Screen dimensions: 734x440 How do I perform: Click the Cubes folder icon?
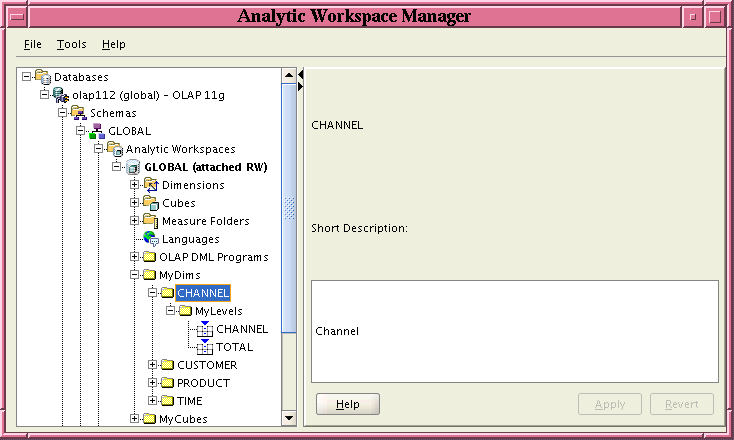point(150,203)
